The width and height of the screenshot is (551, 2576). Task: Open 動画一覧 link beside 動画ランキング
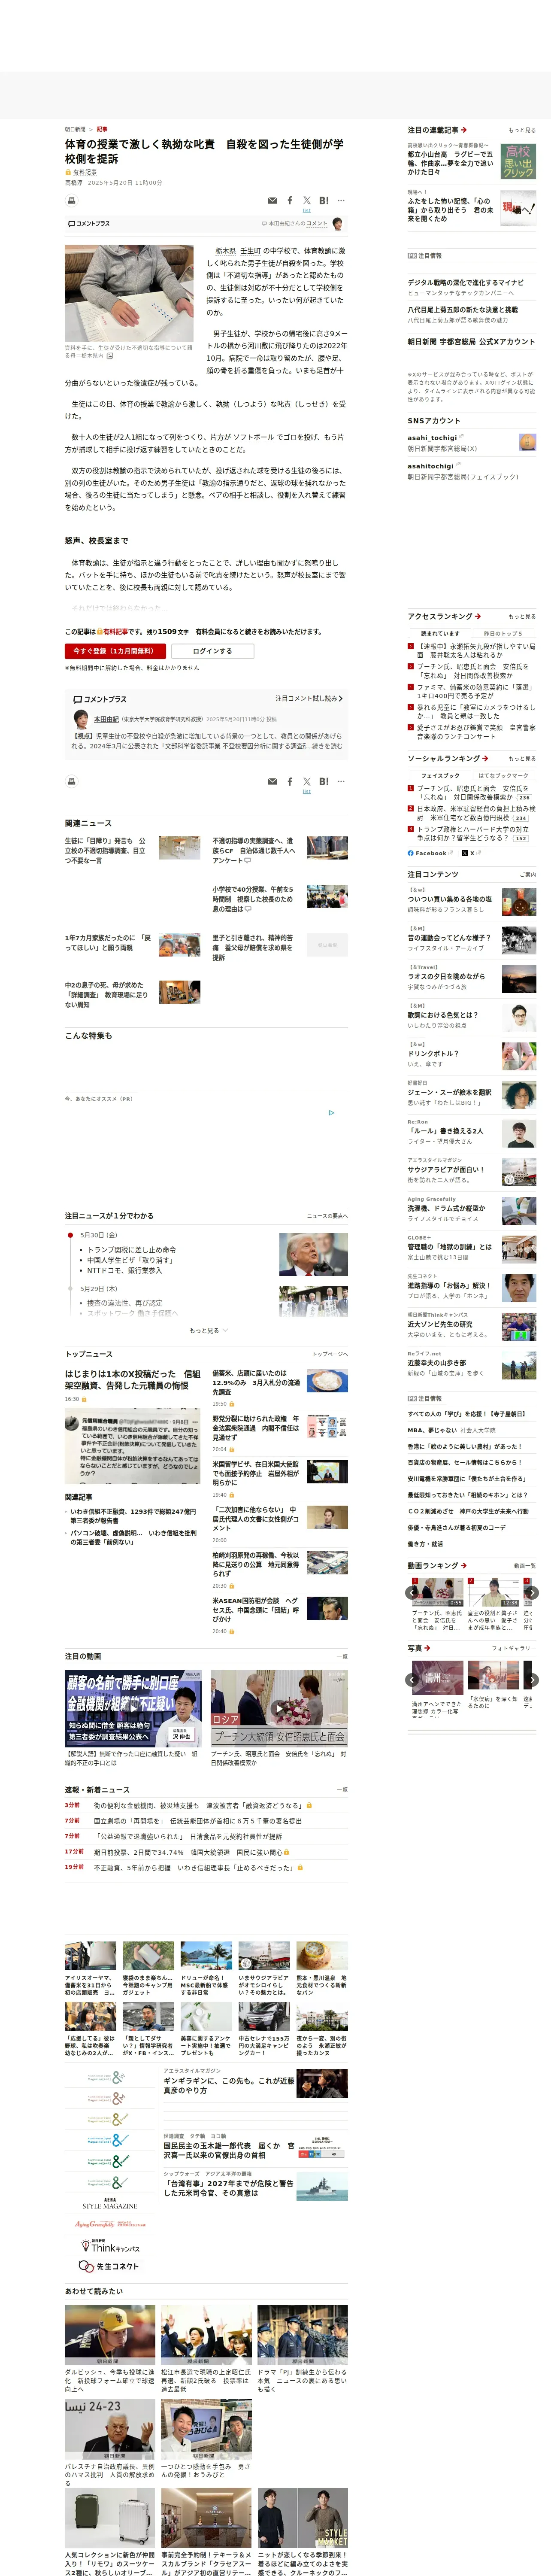click(525, 1566)
